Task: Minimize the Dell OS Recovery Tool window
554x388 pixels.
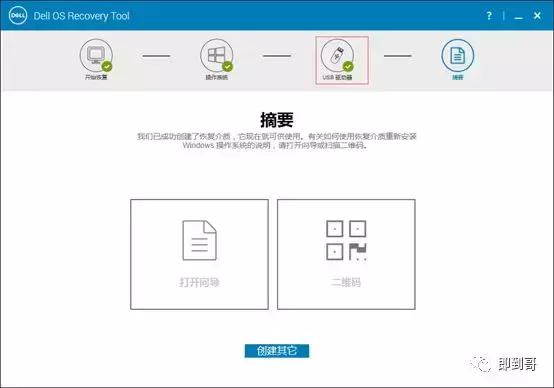Action: click(518, 16)
